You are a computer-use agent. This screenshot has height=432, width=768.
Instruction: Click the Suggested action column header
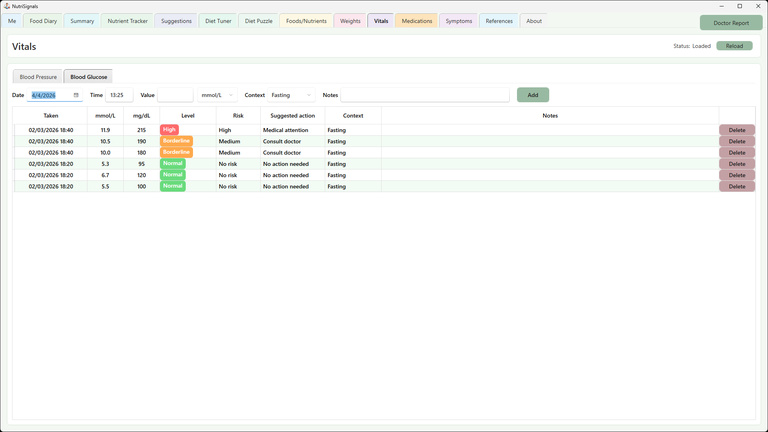pos(292,116)
